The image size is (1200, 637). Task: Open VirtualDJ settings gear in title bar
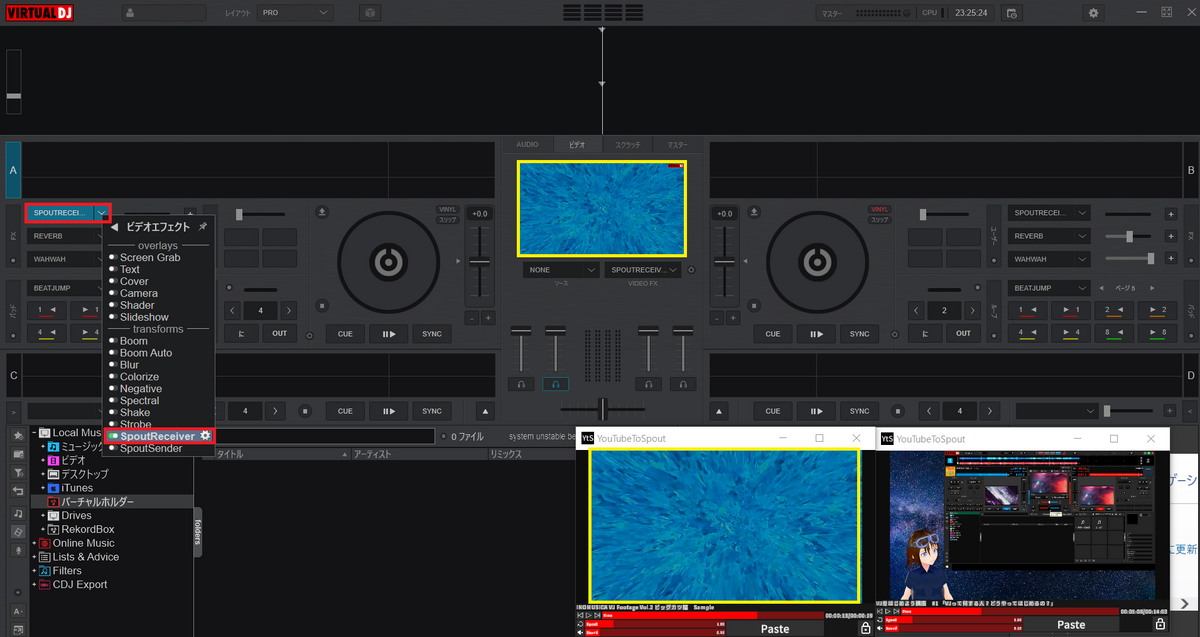click(x=1093, y=13)
